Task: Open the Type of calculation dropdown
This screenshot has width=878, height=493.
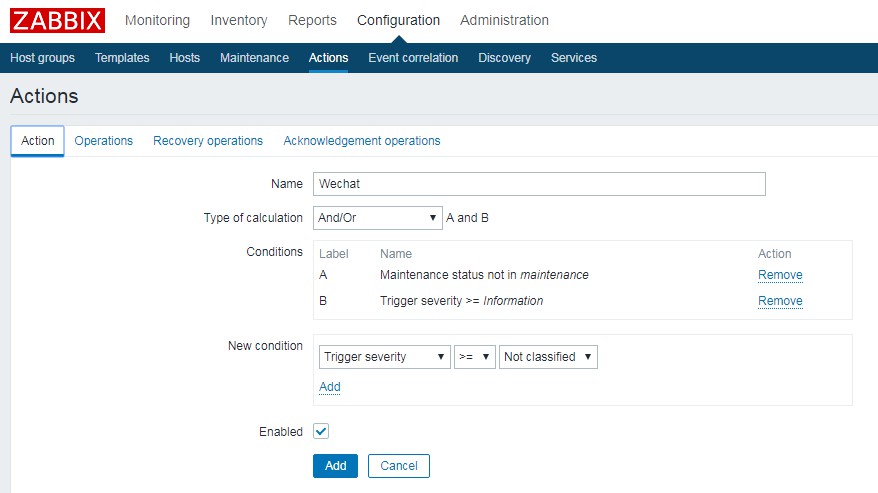Action: (x=377, y=218)
